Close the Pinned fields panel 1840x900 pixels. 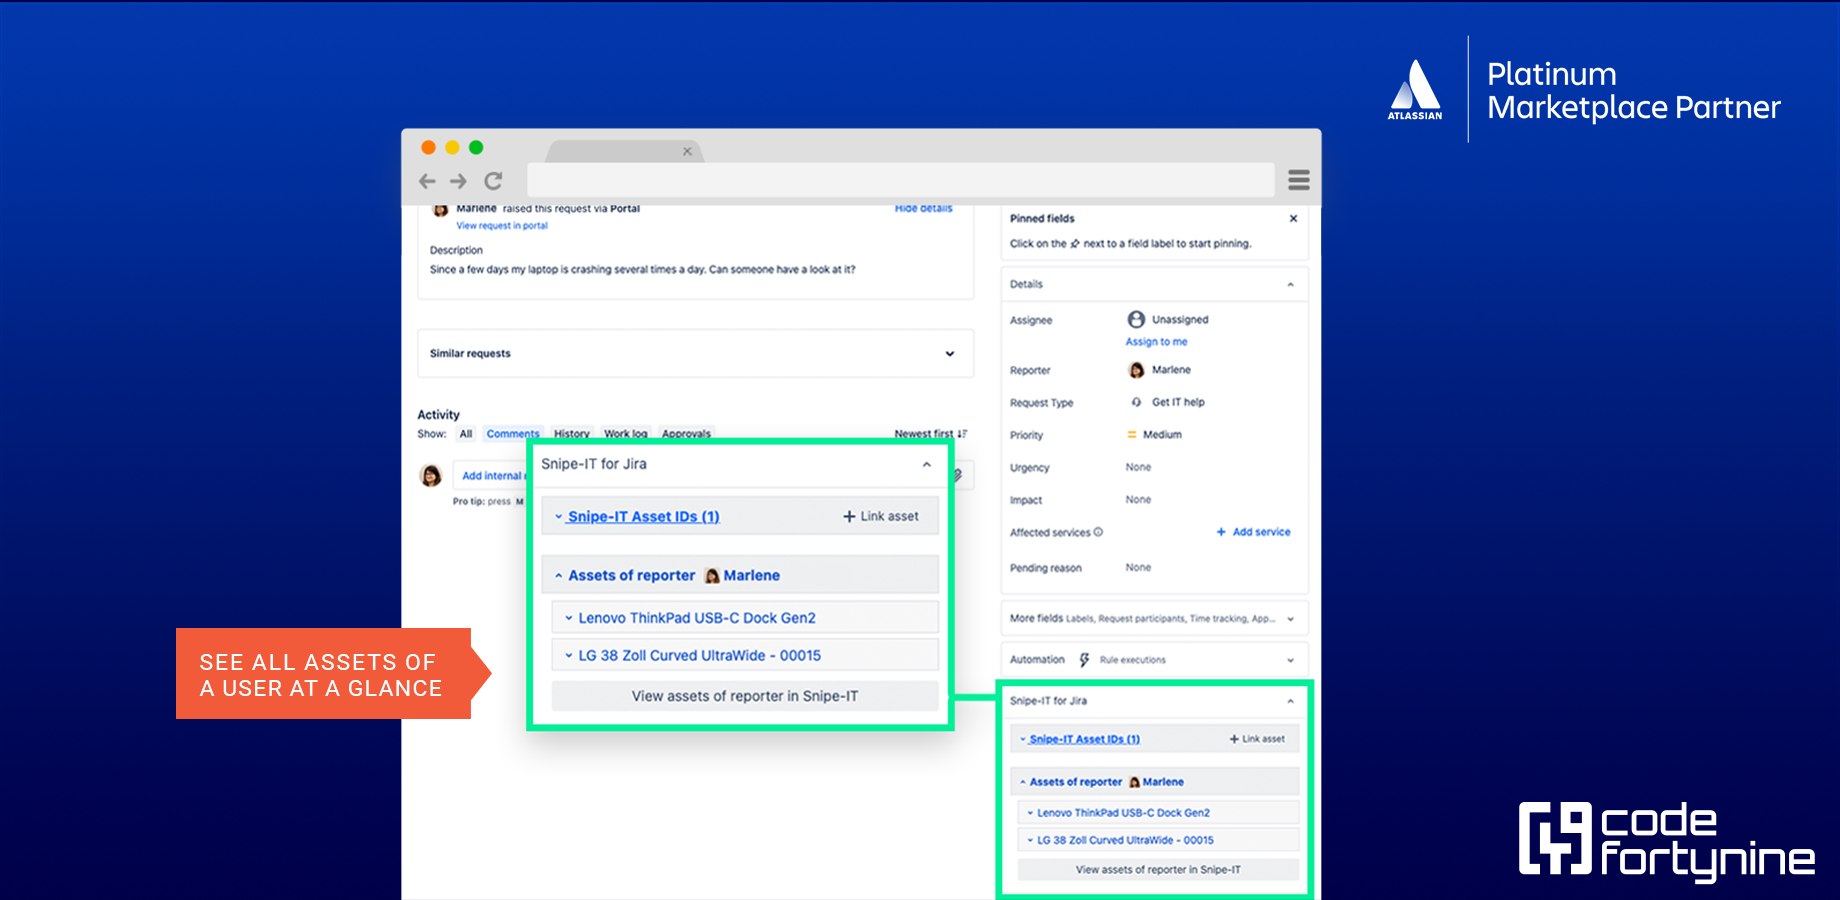[1293, 218]
